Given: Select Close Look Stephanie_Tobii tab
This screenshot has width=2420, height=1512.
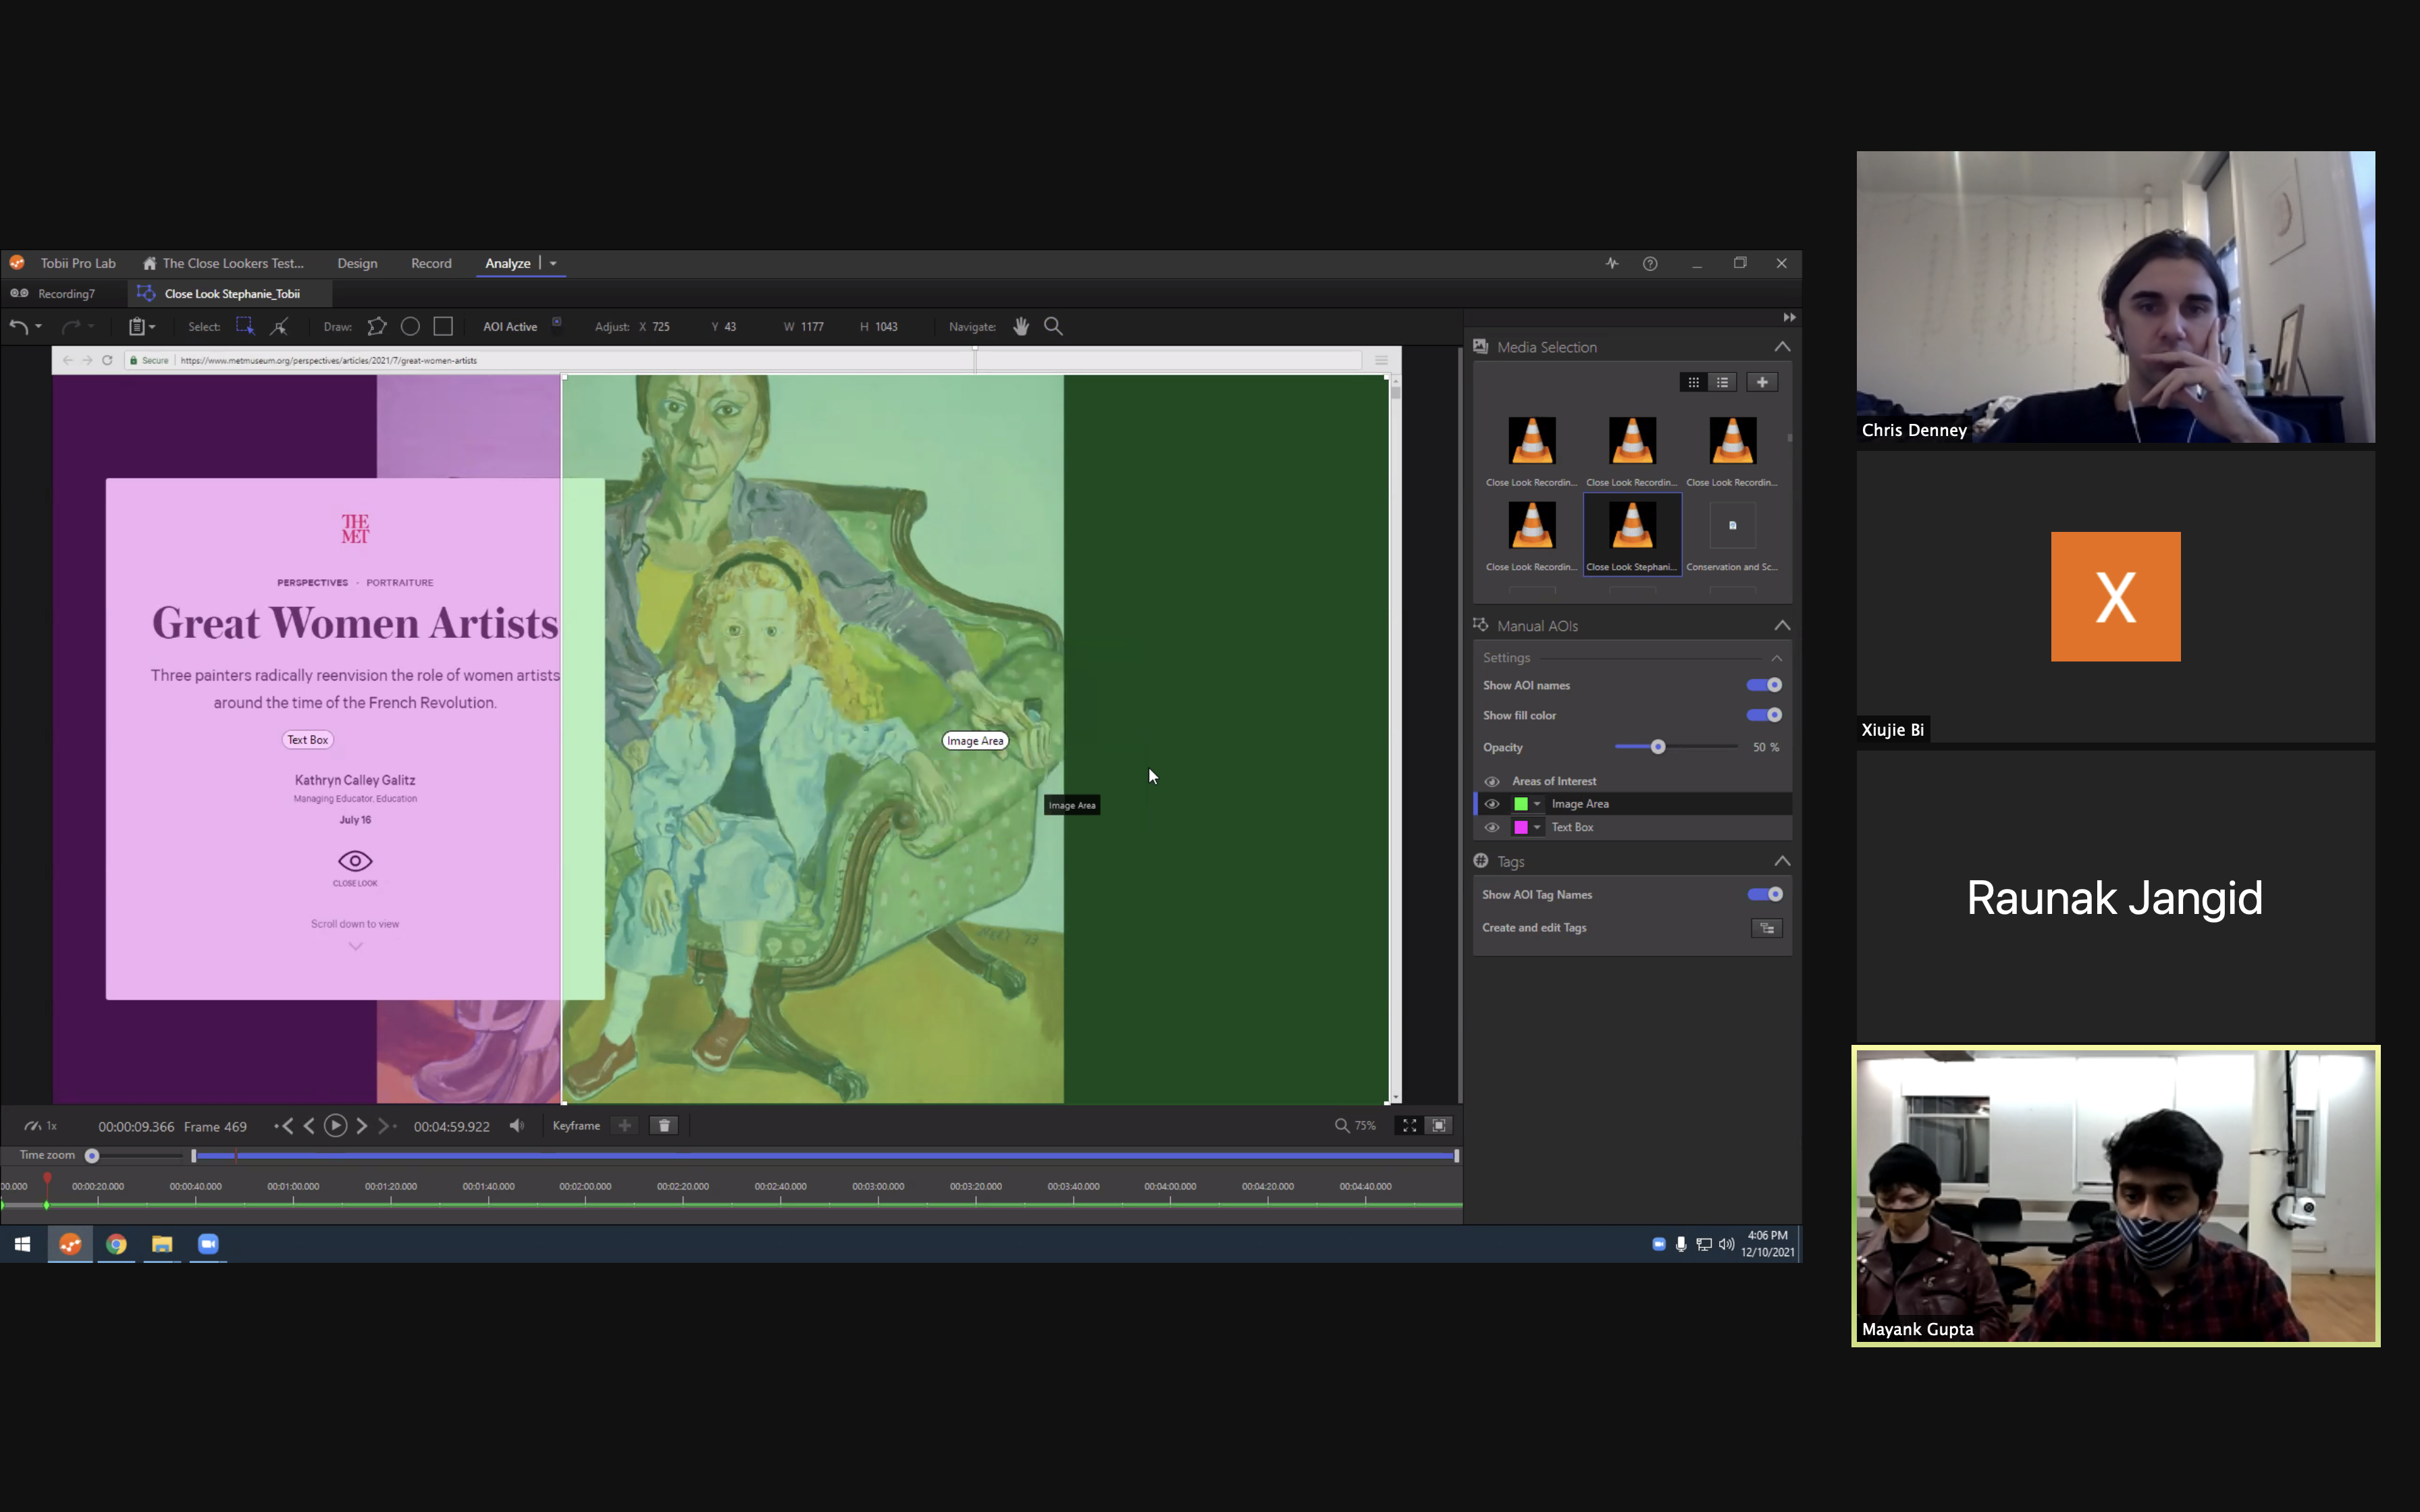Looking at the screenshot, I should click(x=231, y=294).
